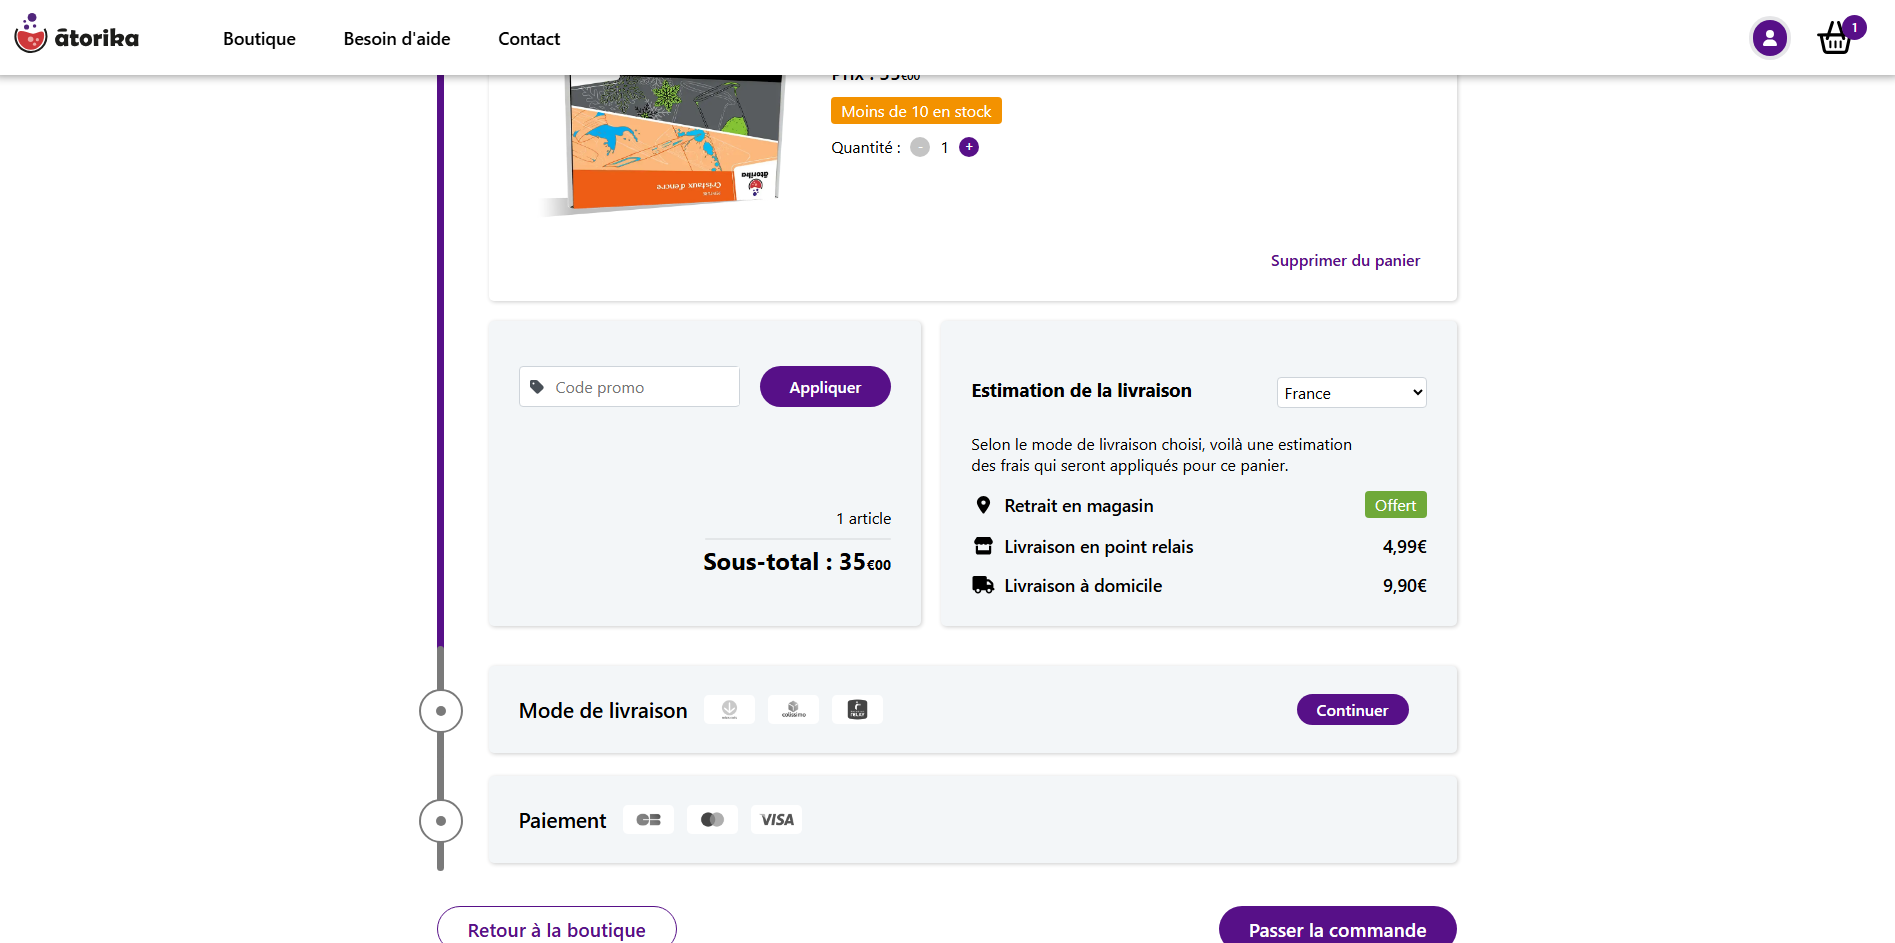The height and width of the screenshot is (943, 1895).
Task: Open the France country dropdown
Action: tap(1351, 393)
